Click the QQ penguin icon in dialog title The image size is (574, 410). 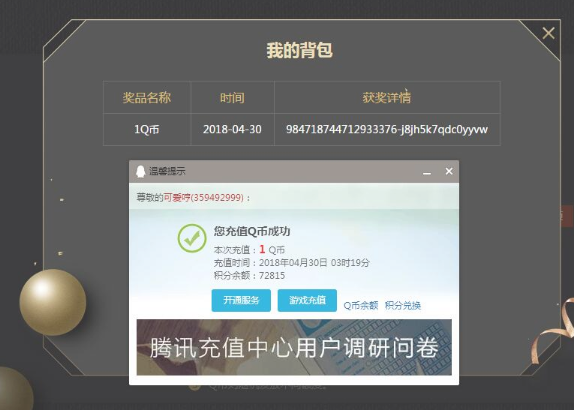coord(141,171)
